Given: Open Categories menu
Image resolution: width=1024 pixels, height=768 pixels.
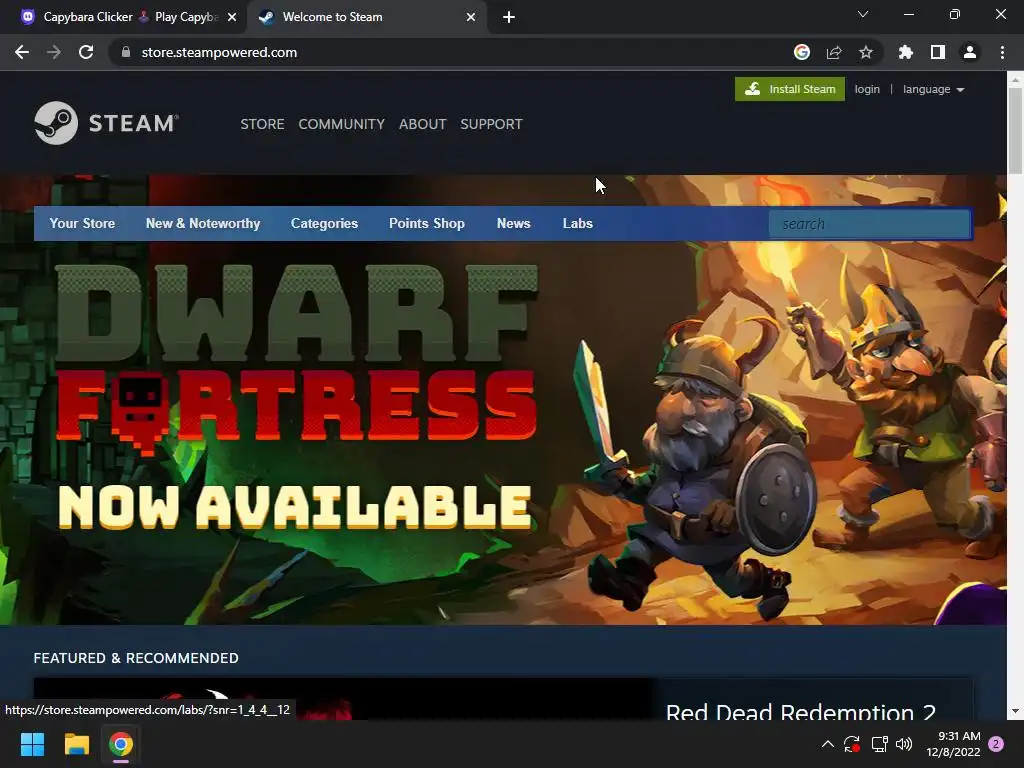Looking at the screenshot, I should click(x=325, y=223).
